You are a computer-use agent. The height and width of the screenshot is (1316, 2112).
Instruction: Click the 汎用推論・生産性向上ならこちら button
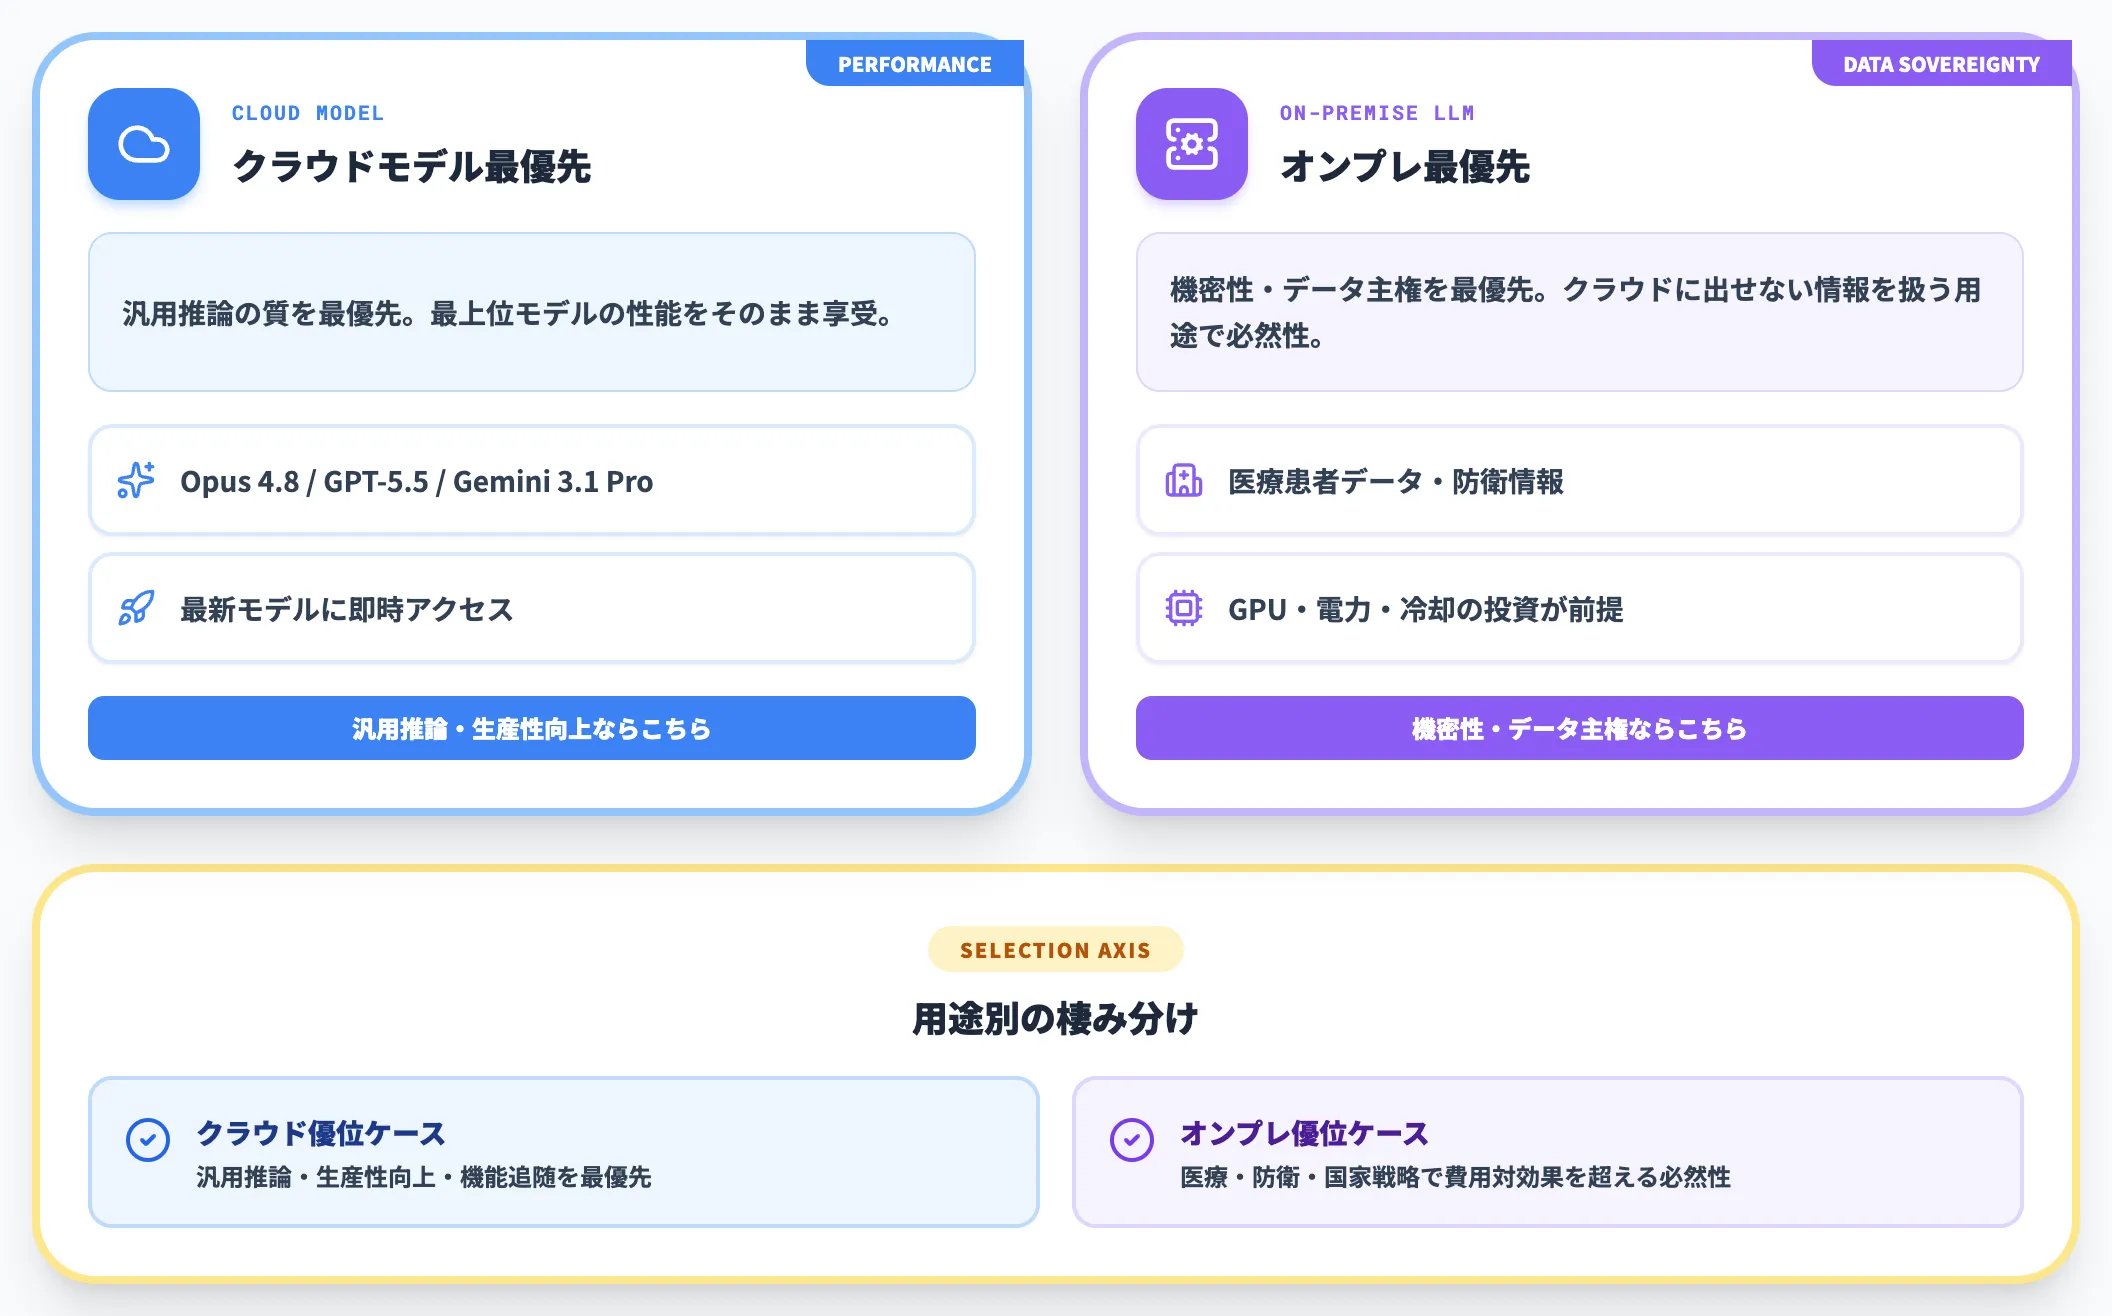click(x=532, y=728)
